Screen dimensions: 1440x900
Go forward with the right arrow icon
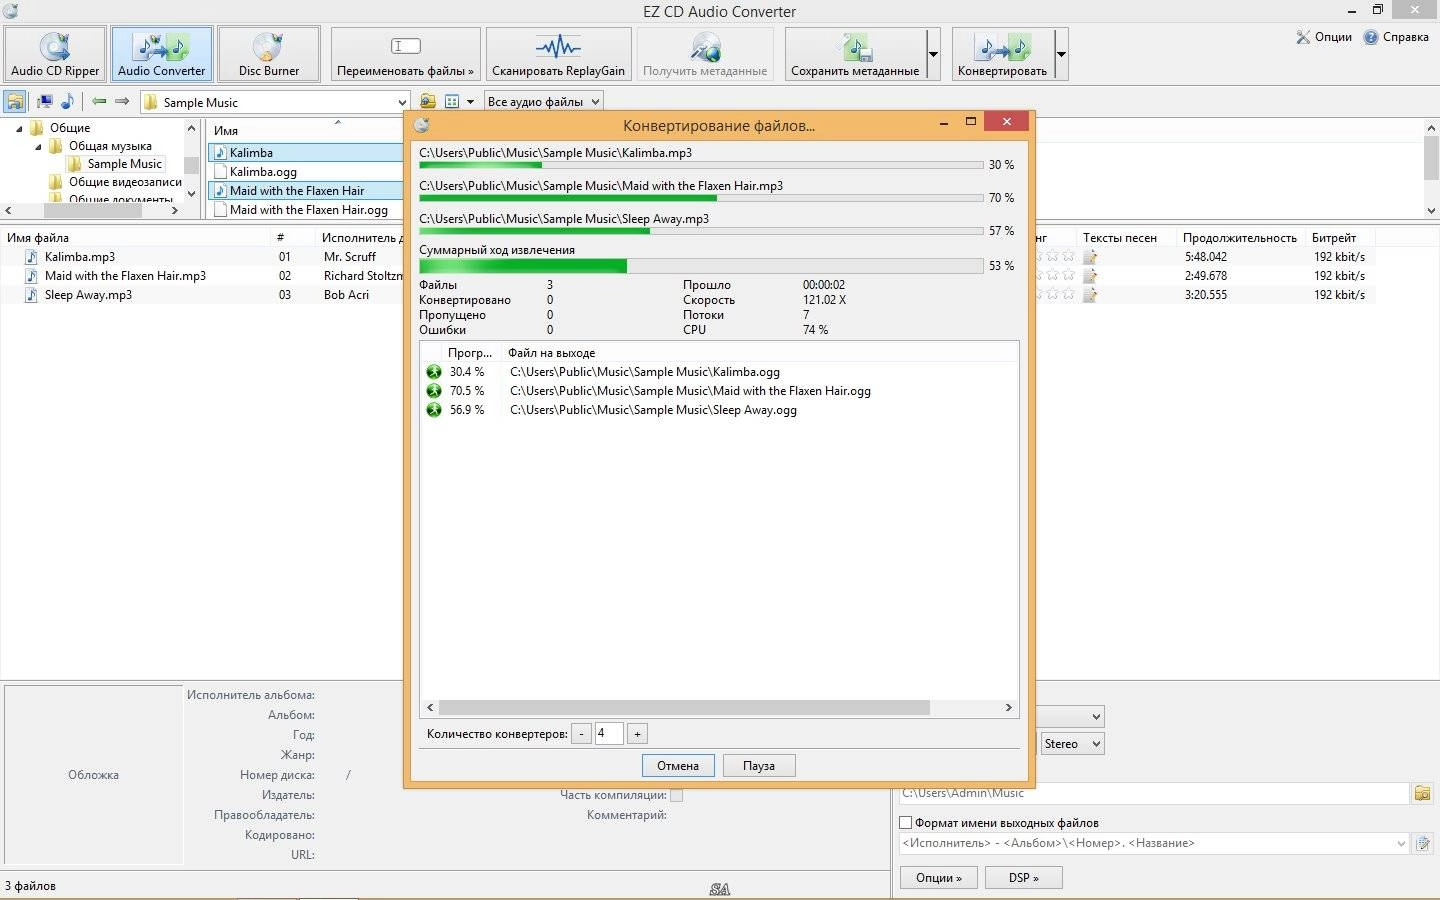(122, 101)
